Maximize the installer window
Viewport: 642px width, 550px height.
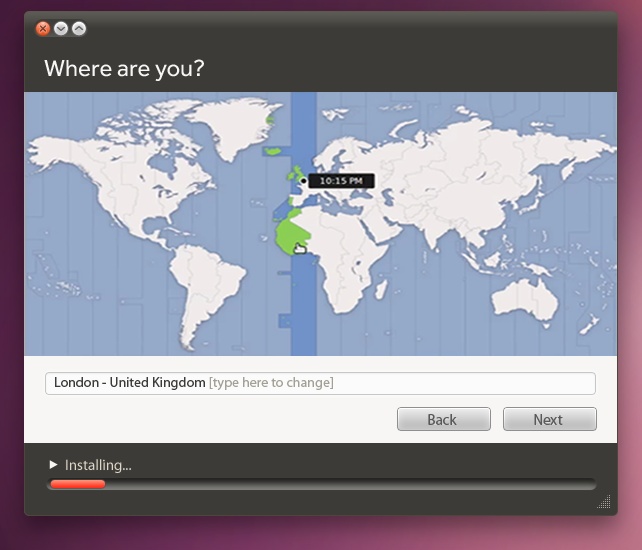[79, 28]
